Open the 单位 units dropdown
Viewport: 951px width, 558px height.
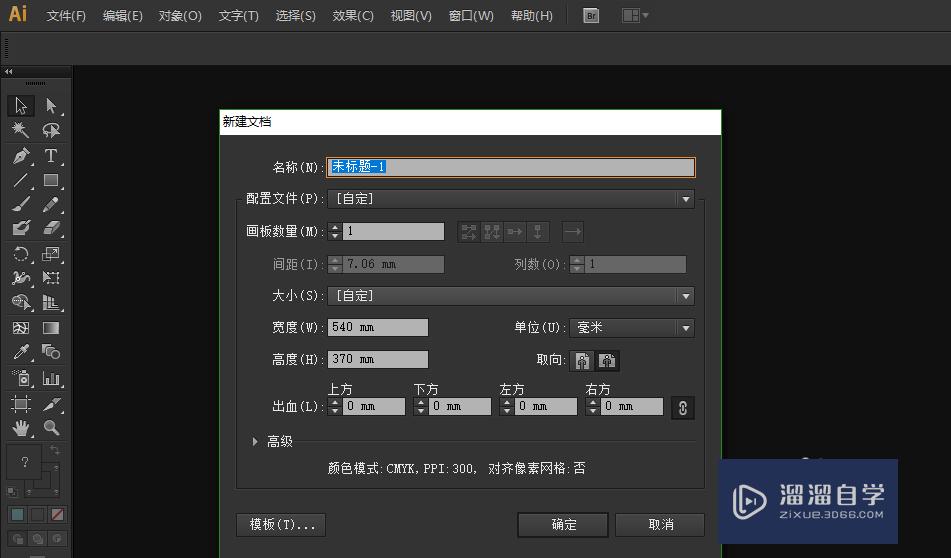631,328
